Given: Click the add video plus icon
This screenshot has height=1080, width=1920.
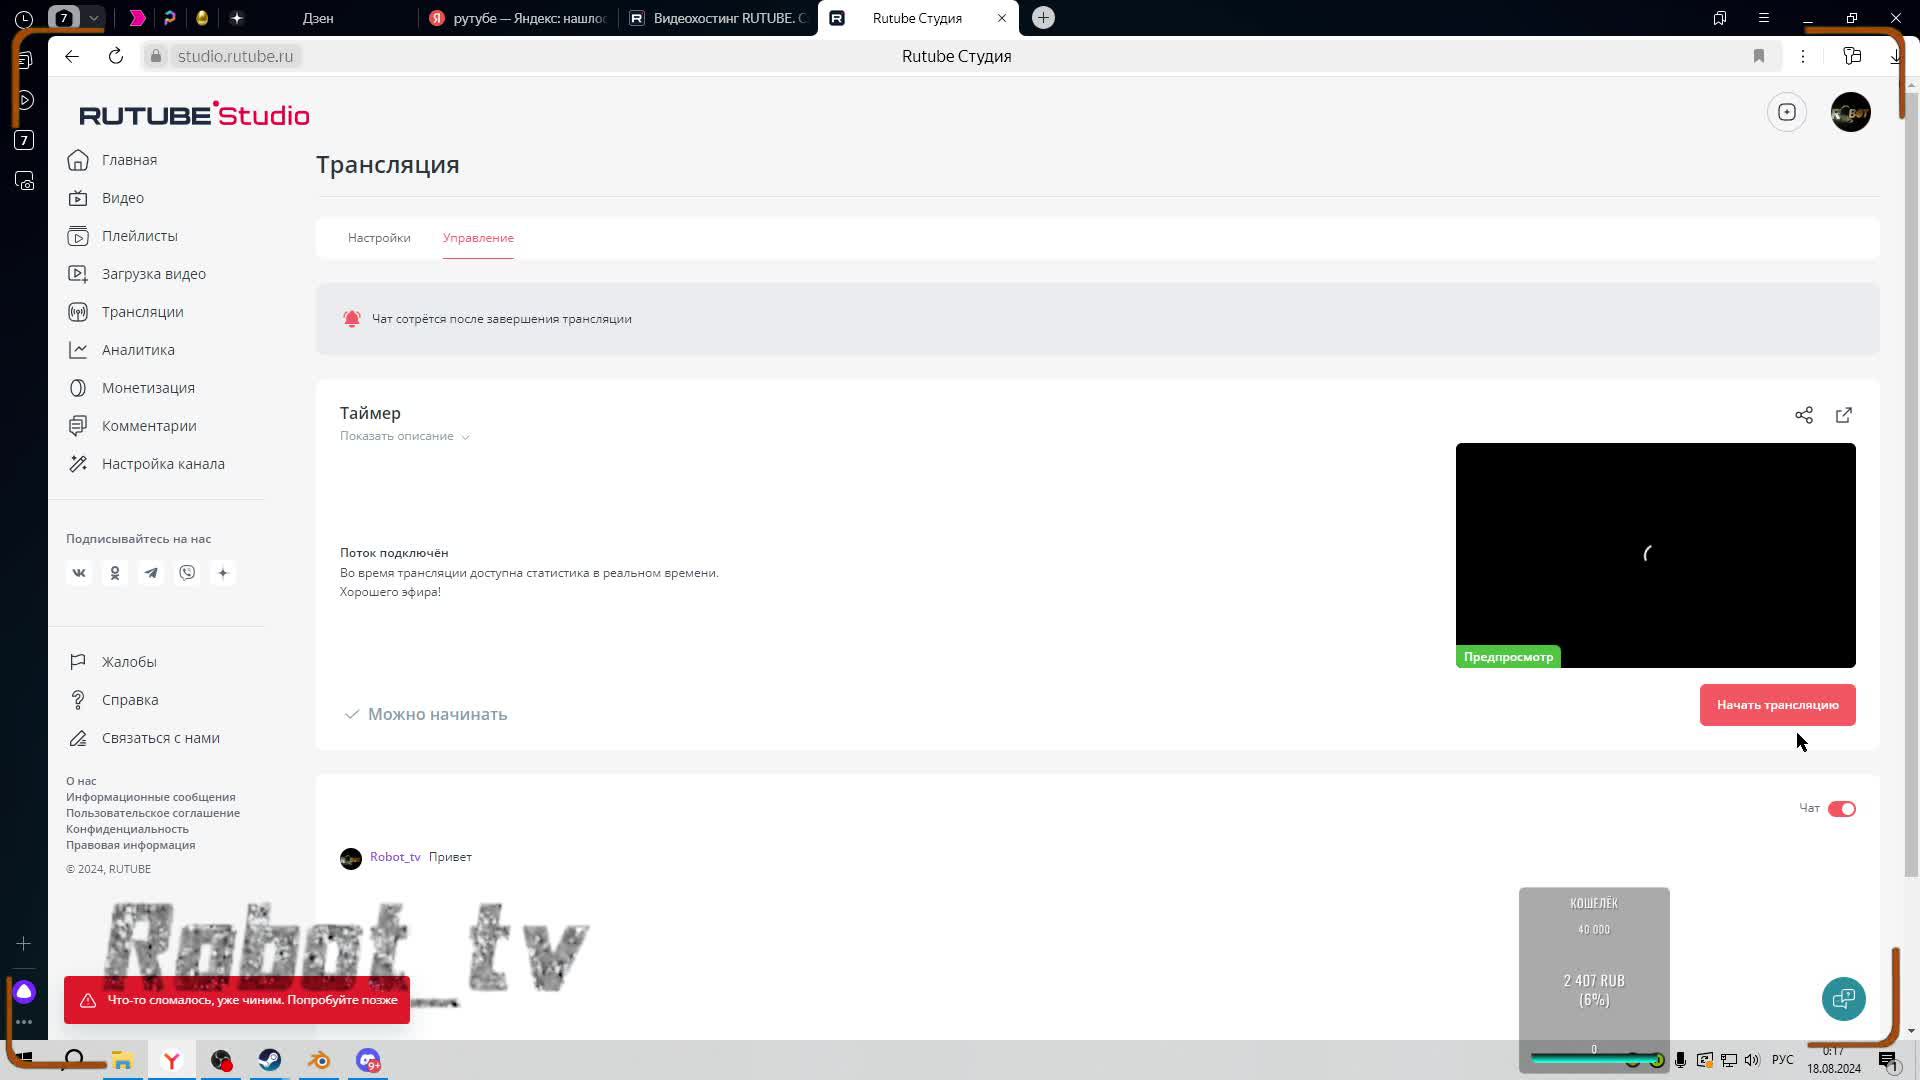Looking at the screenshot, I should pos(1786,112).
